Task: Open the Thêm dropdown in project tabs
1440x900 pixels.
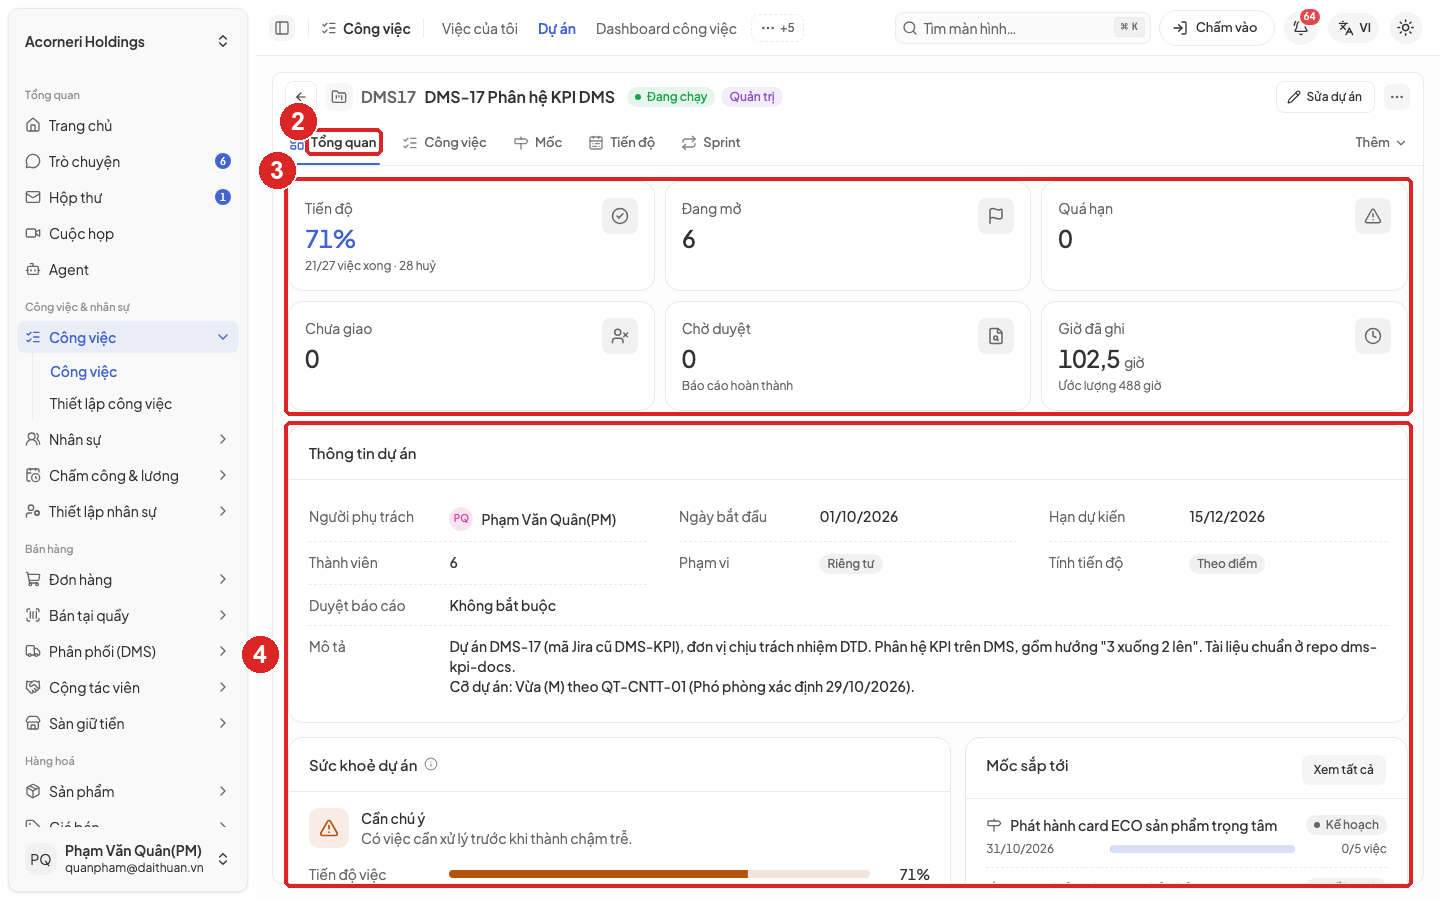Action: click(x=1380, y=143)
